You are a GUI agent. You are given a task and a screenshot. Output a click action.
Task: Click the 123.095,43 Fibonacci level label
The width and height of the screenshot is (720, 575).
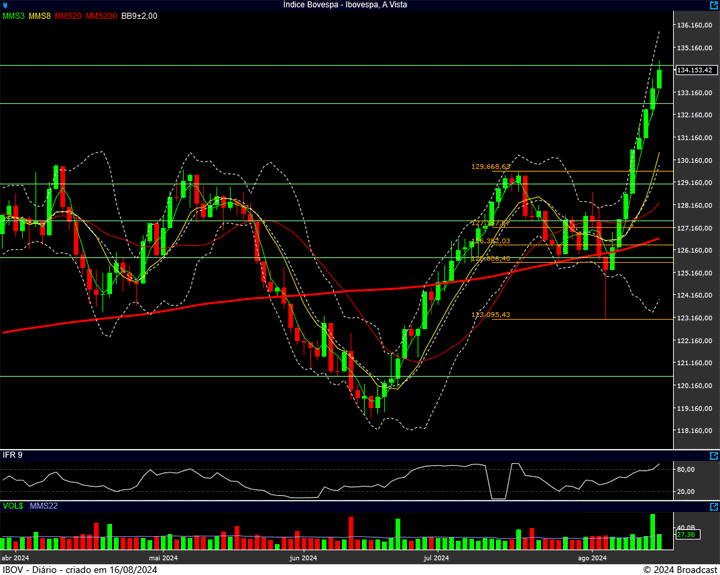tap(491, 314)
